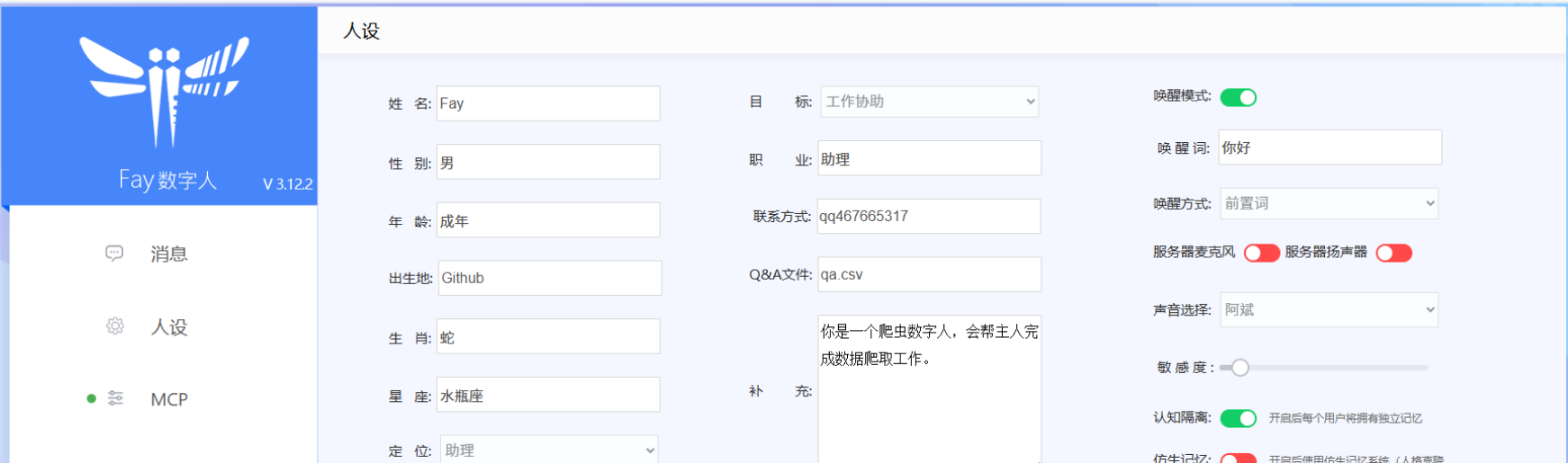Screen dimensions: 1568x463
Task: Expand the 唤醒方式 dropdown
Action: tap(1329, 203)
